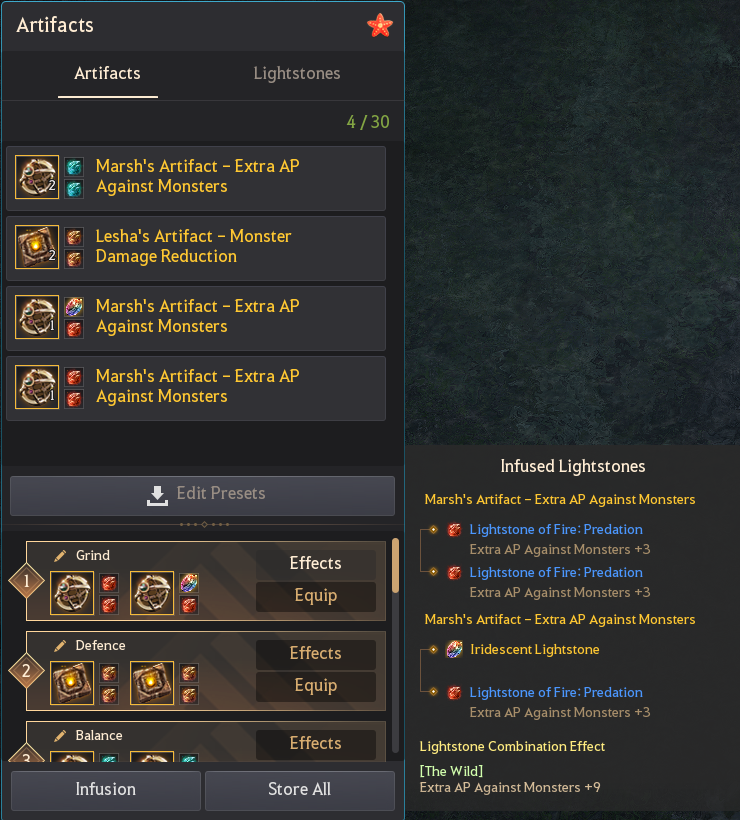Equip the Grind preset
The width and height of the screenshot is (740, 820).
(315, 596)
